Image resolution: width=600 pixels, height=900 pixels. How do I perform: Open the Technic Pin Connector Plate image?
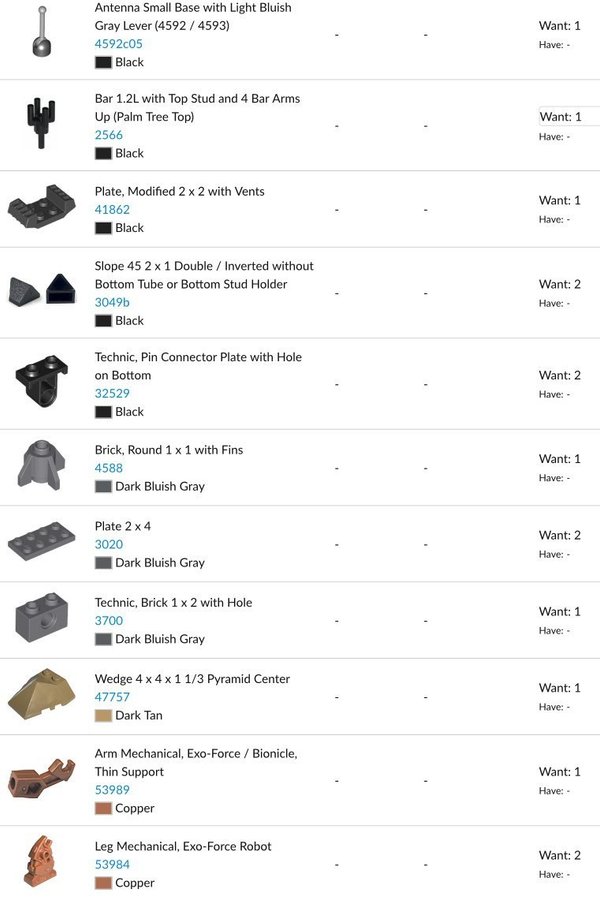click(x=41, y=383)
